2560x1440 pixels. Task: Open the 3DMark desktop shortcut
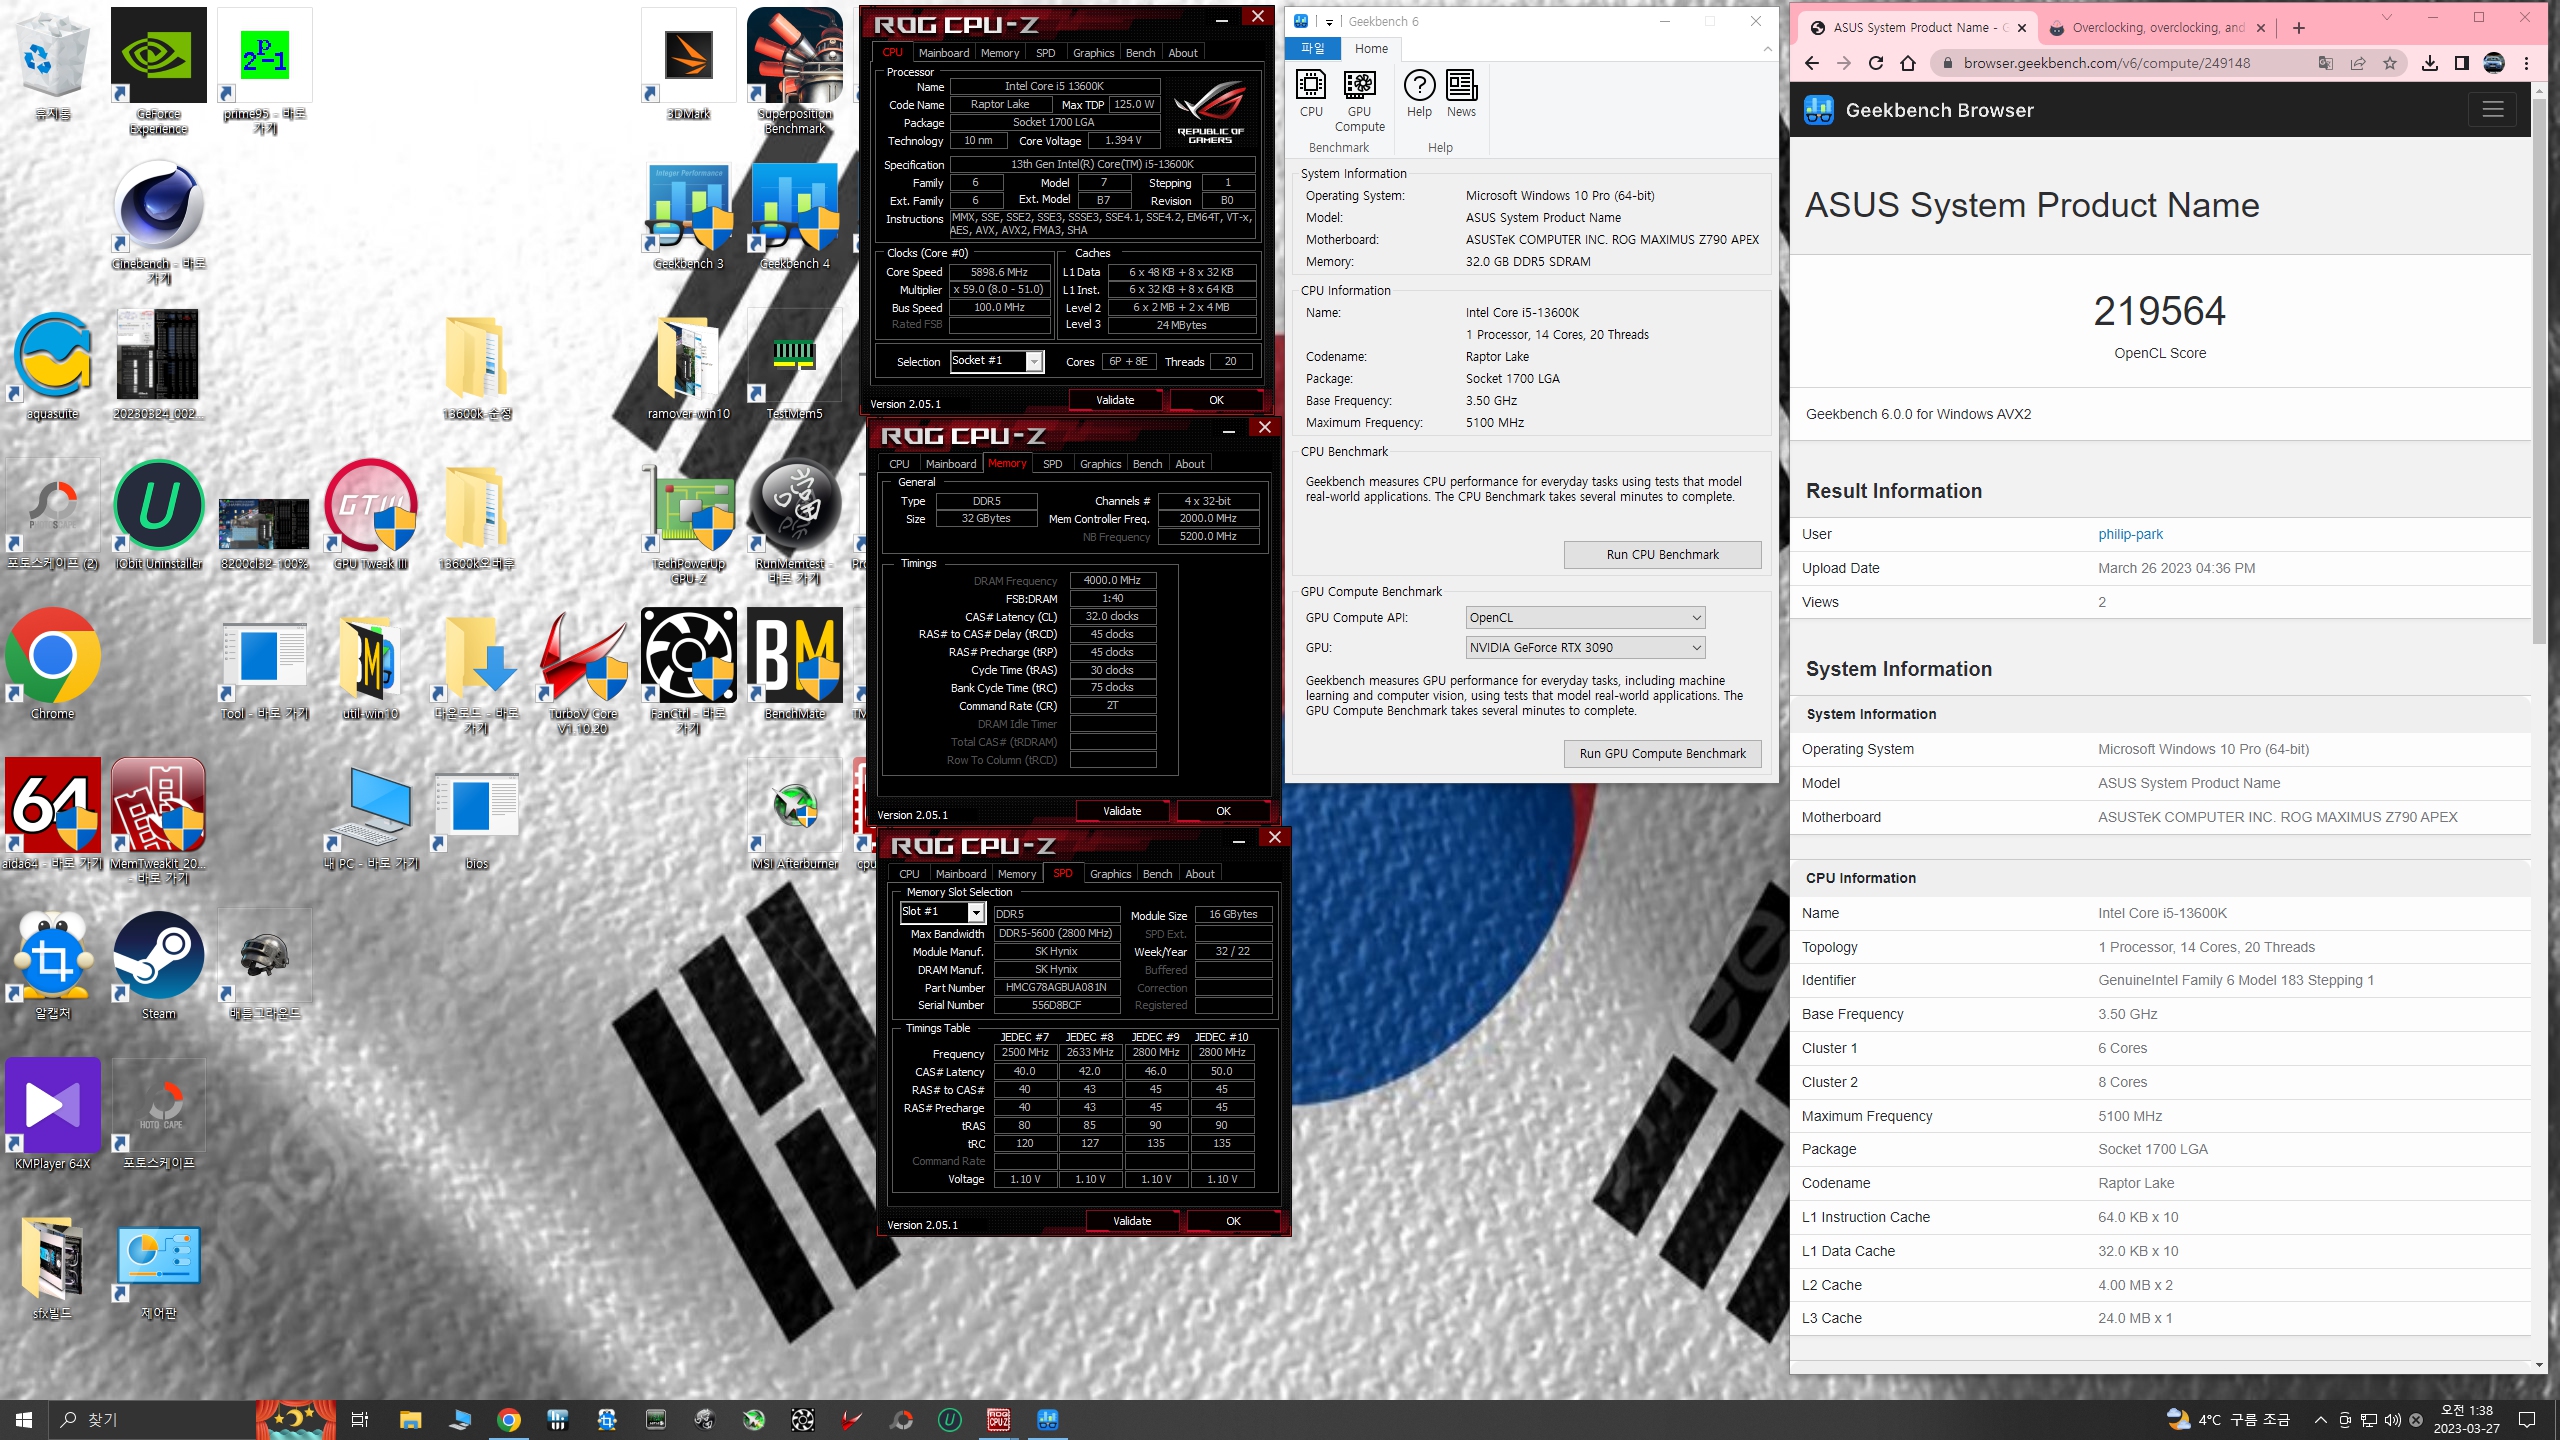click(x=689, y=64)
